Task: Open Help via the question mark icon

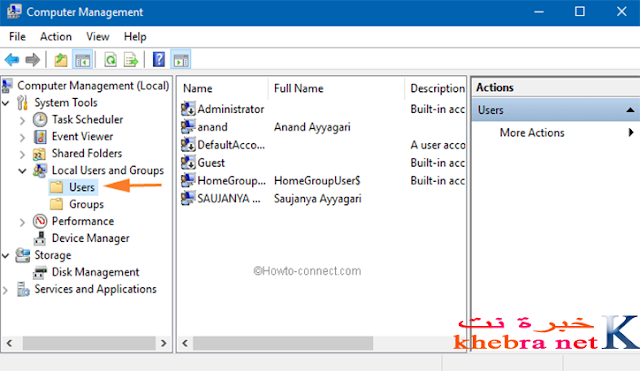Action: click(x=159, y=60)
